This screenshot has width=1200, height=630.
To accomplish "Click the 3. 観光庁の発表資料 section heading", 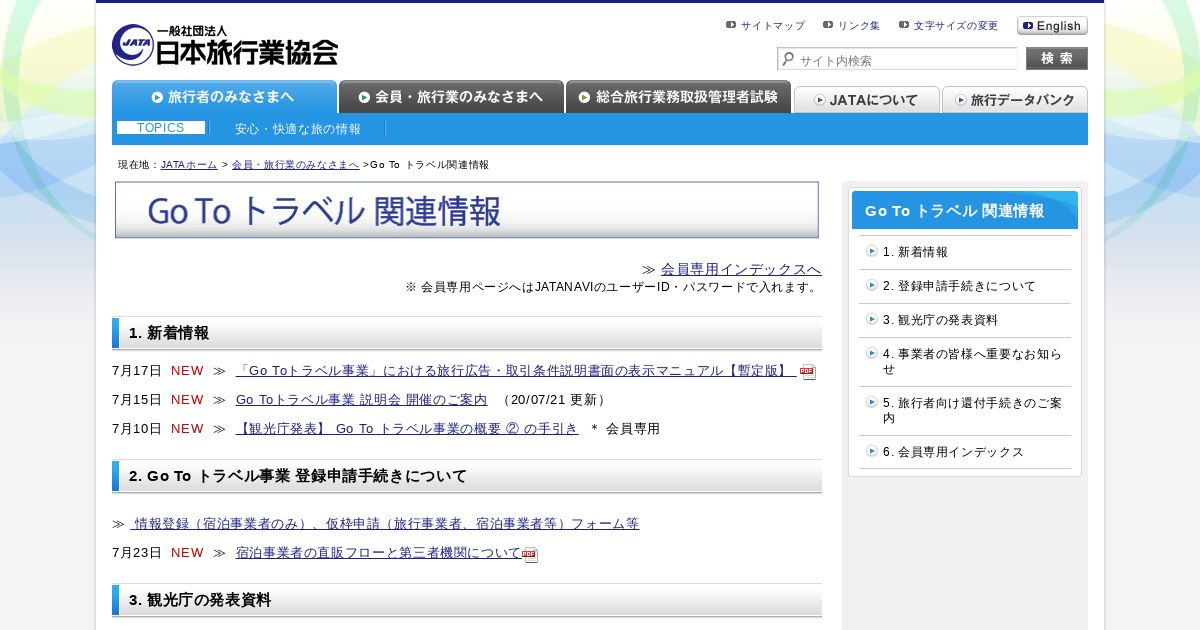I will point(467,600).
